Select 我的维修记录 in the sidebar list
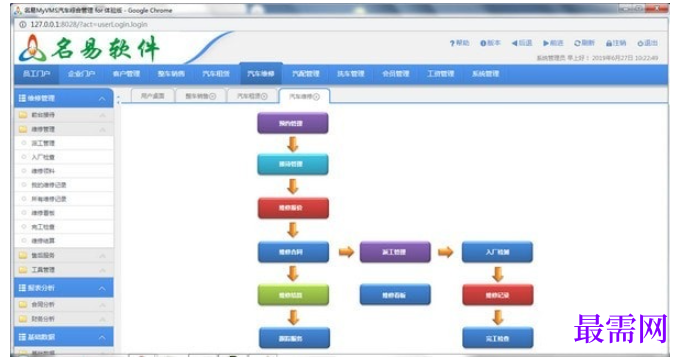 [64, 185]
